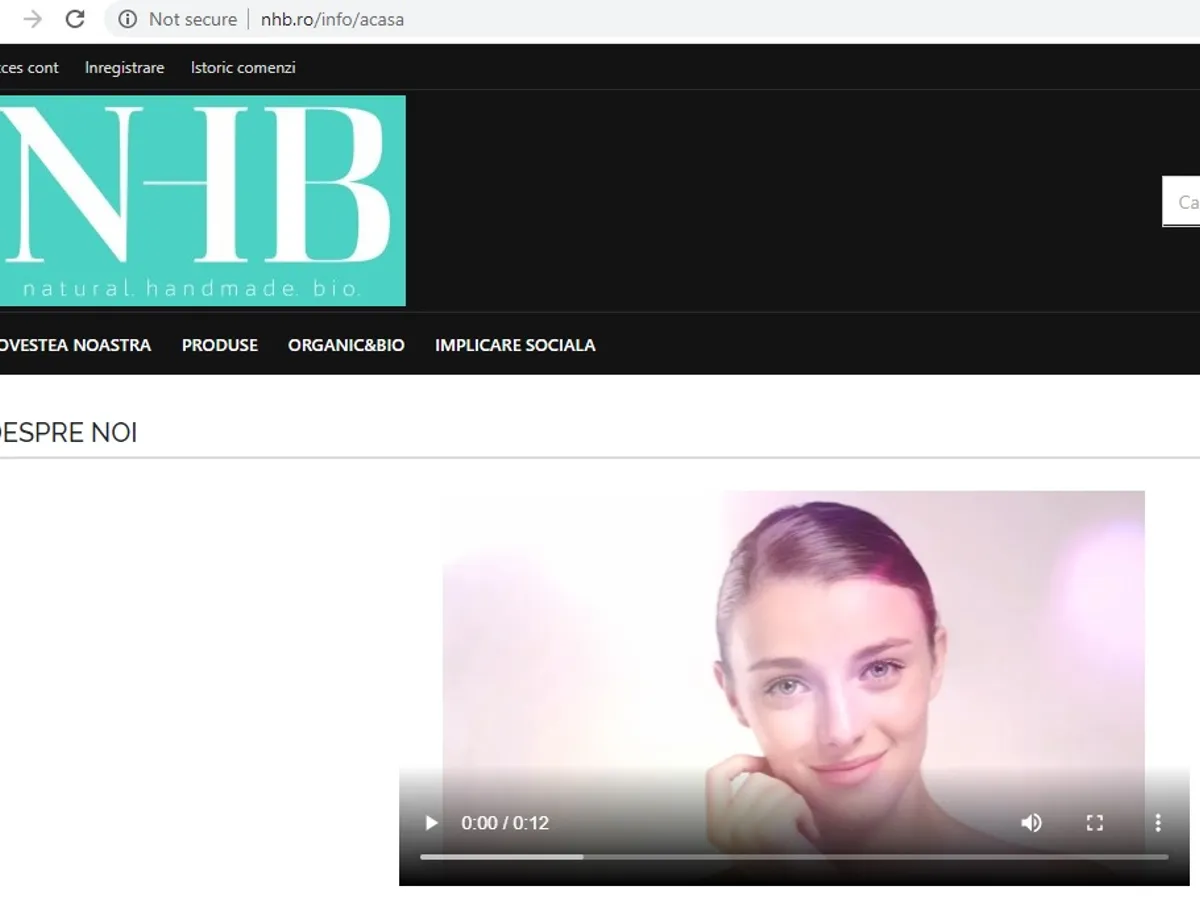Open the Inregistrare link
This screenshot has width=1200, height=900.
pyautogui.click(x=124, y=68)
